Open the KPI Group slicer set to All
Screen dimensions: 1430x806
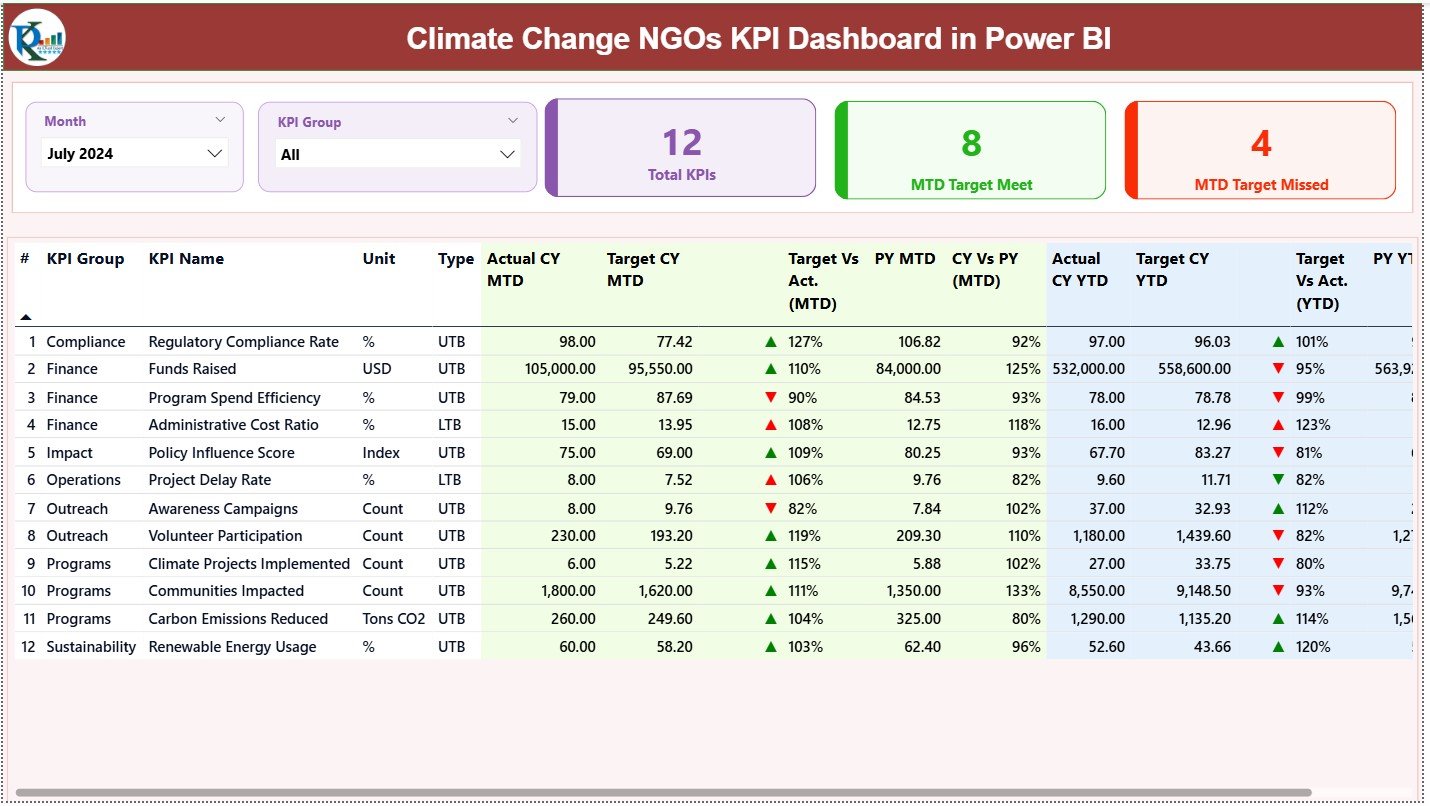(397, 153)
